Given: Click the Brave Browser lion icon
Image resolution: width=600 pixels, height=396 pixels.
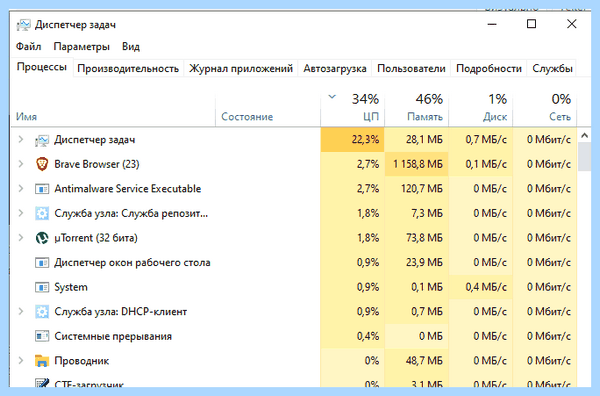Looking at the screenshot, I should point(42,165).
